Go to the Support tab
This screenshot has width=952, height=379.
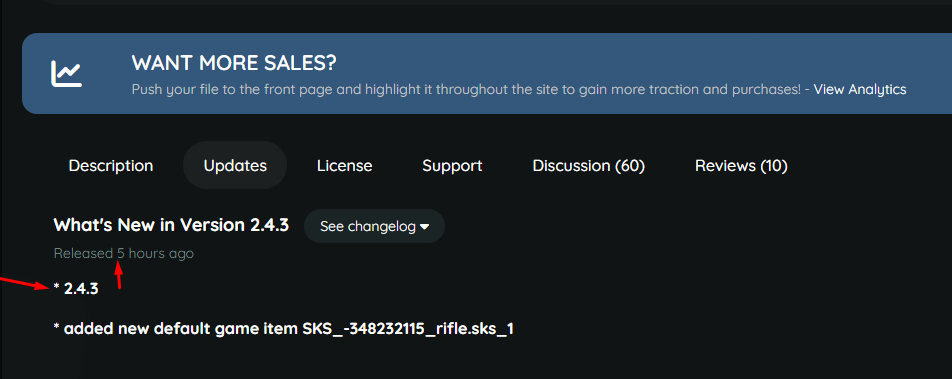(452, 166)
